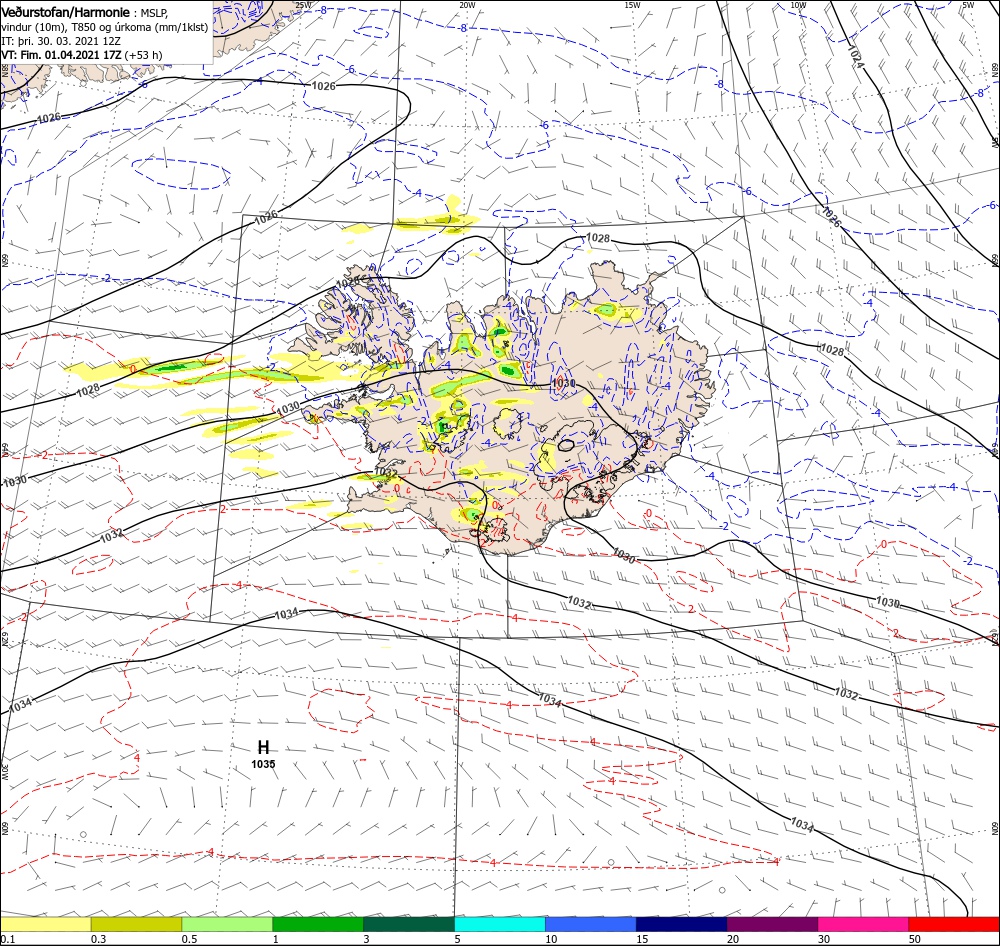The image size is (1000, 946).
Task: Click the purple 20–30 legend swatch
Action: 772,924
